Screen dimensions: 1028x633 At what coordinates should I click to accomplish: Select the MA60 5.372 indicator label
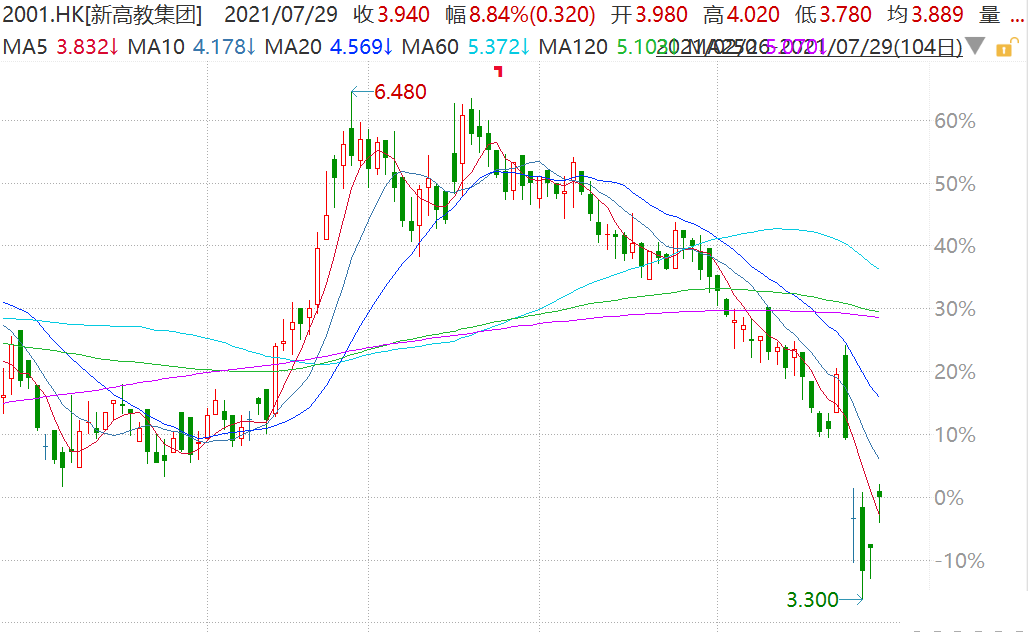click(x=465, y=47)
